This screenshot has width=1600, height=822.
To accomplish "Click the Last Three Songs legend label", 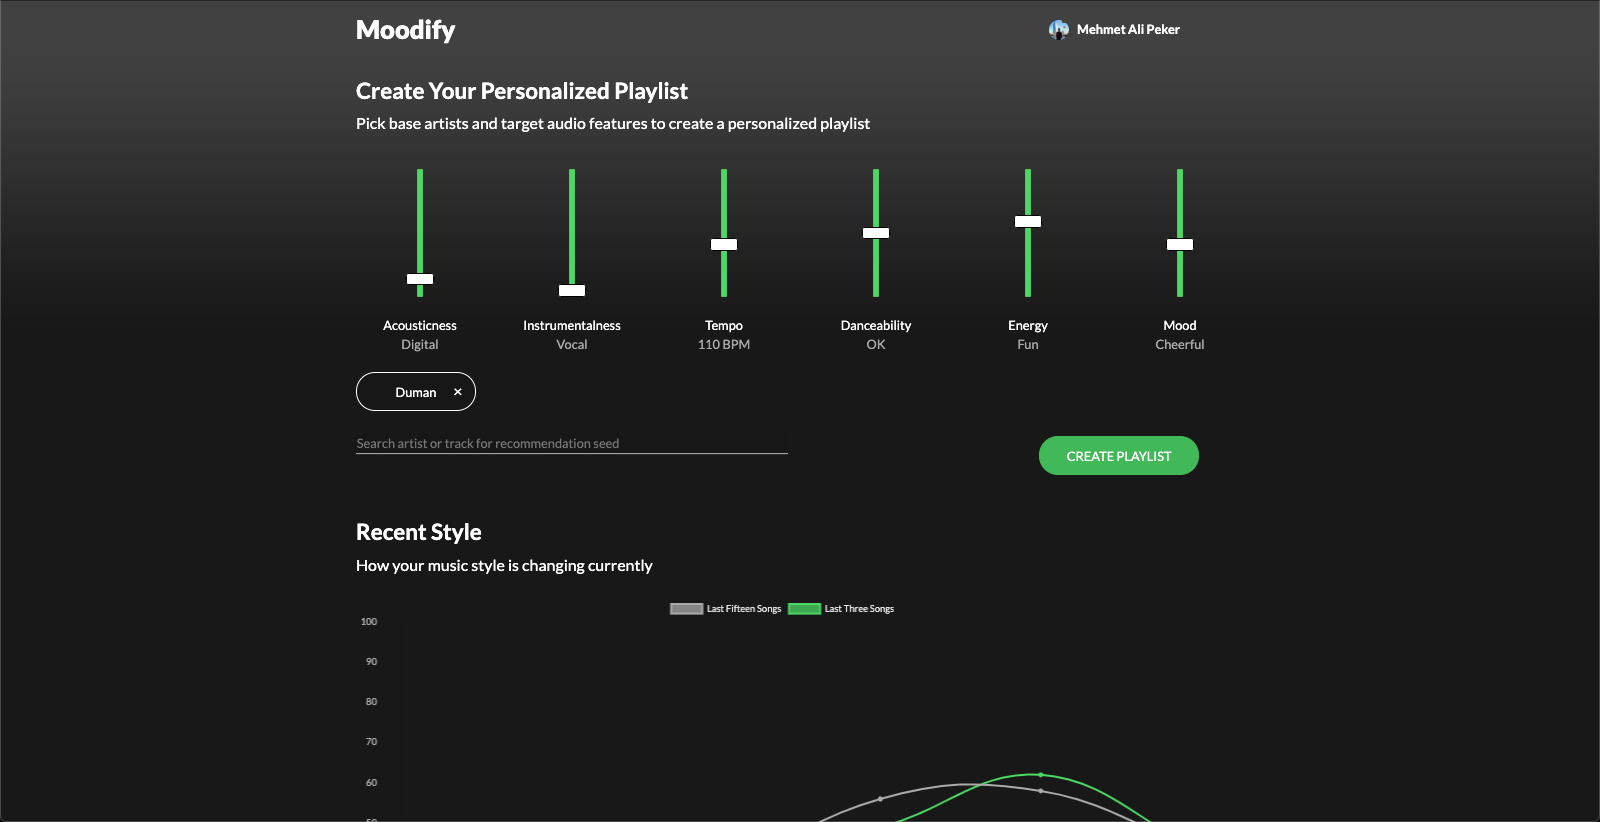I will click(859, 609).
